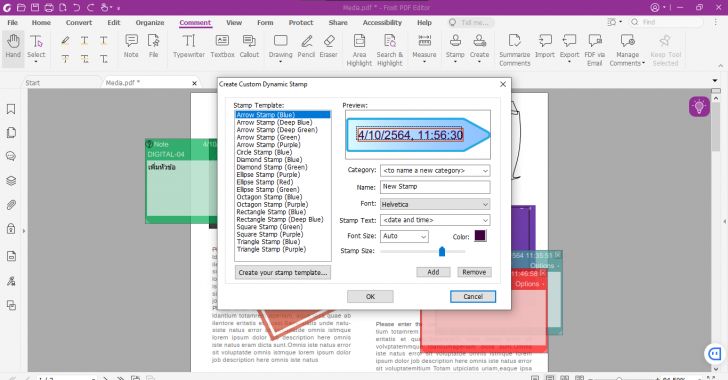Click the Tell me search box
The height and width of the screenshot is (380, 728).
pos(471,22)
